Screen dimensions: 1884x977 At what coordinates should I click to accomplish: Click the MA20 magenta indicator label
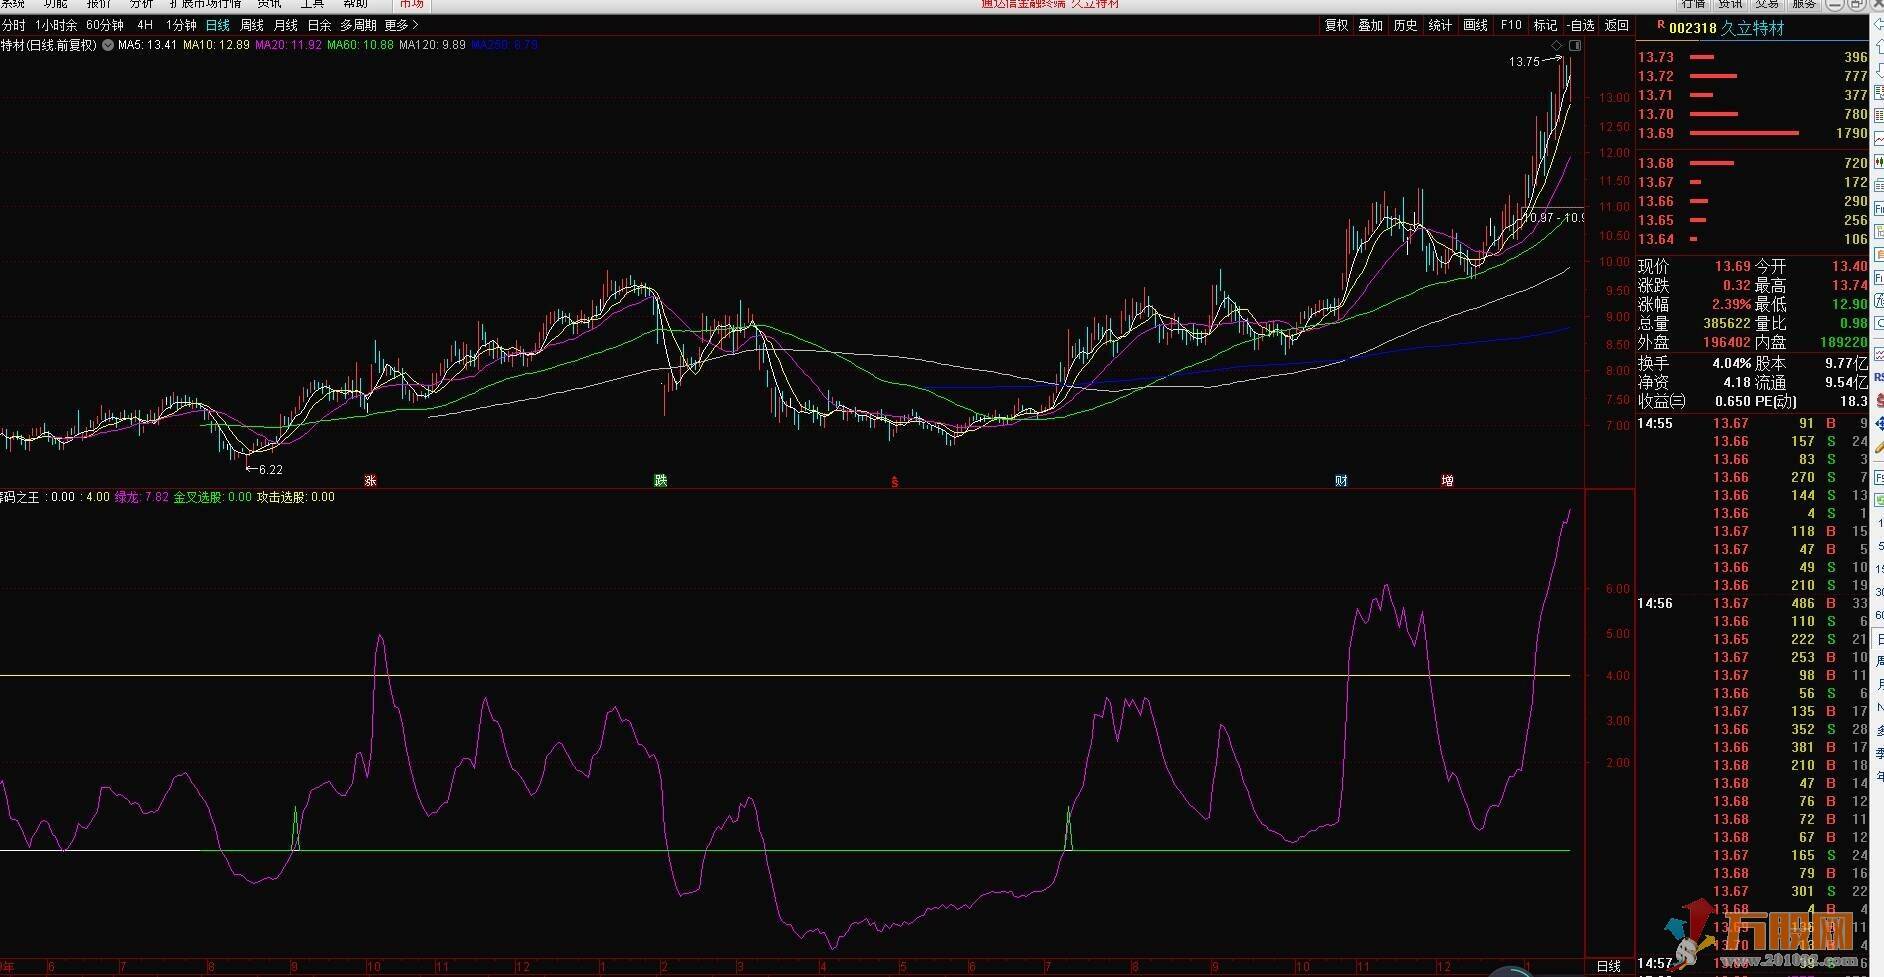[288, 45]
